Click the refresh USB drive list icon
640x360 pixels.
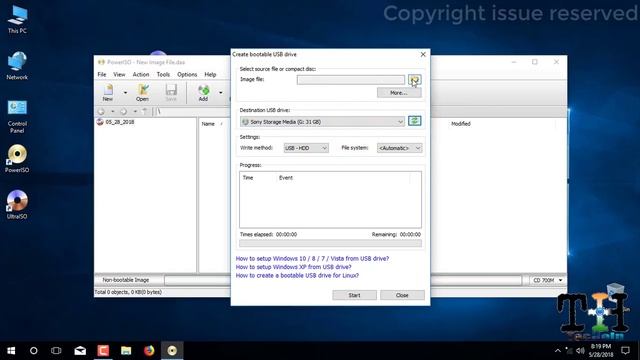(415, 121)
